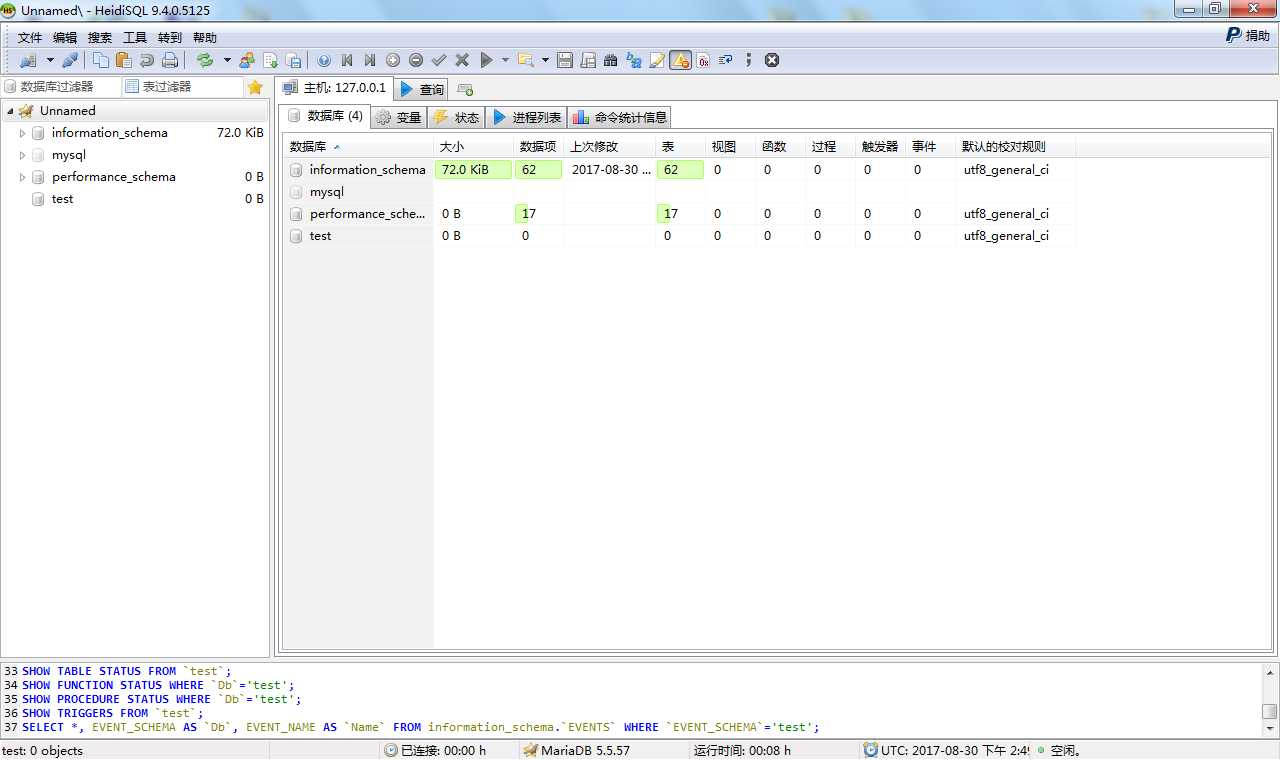The height and width of the screenshot is (760, 1280).
Task: Click the SQL log vertical scrollbar
Action: point(1269,699)
